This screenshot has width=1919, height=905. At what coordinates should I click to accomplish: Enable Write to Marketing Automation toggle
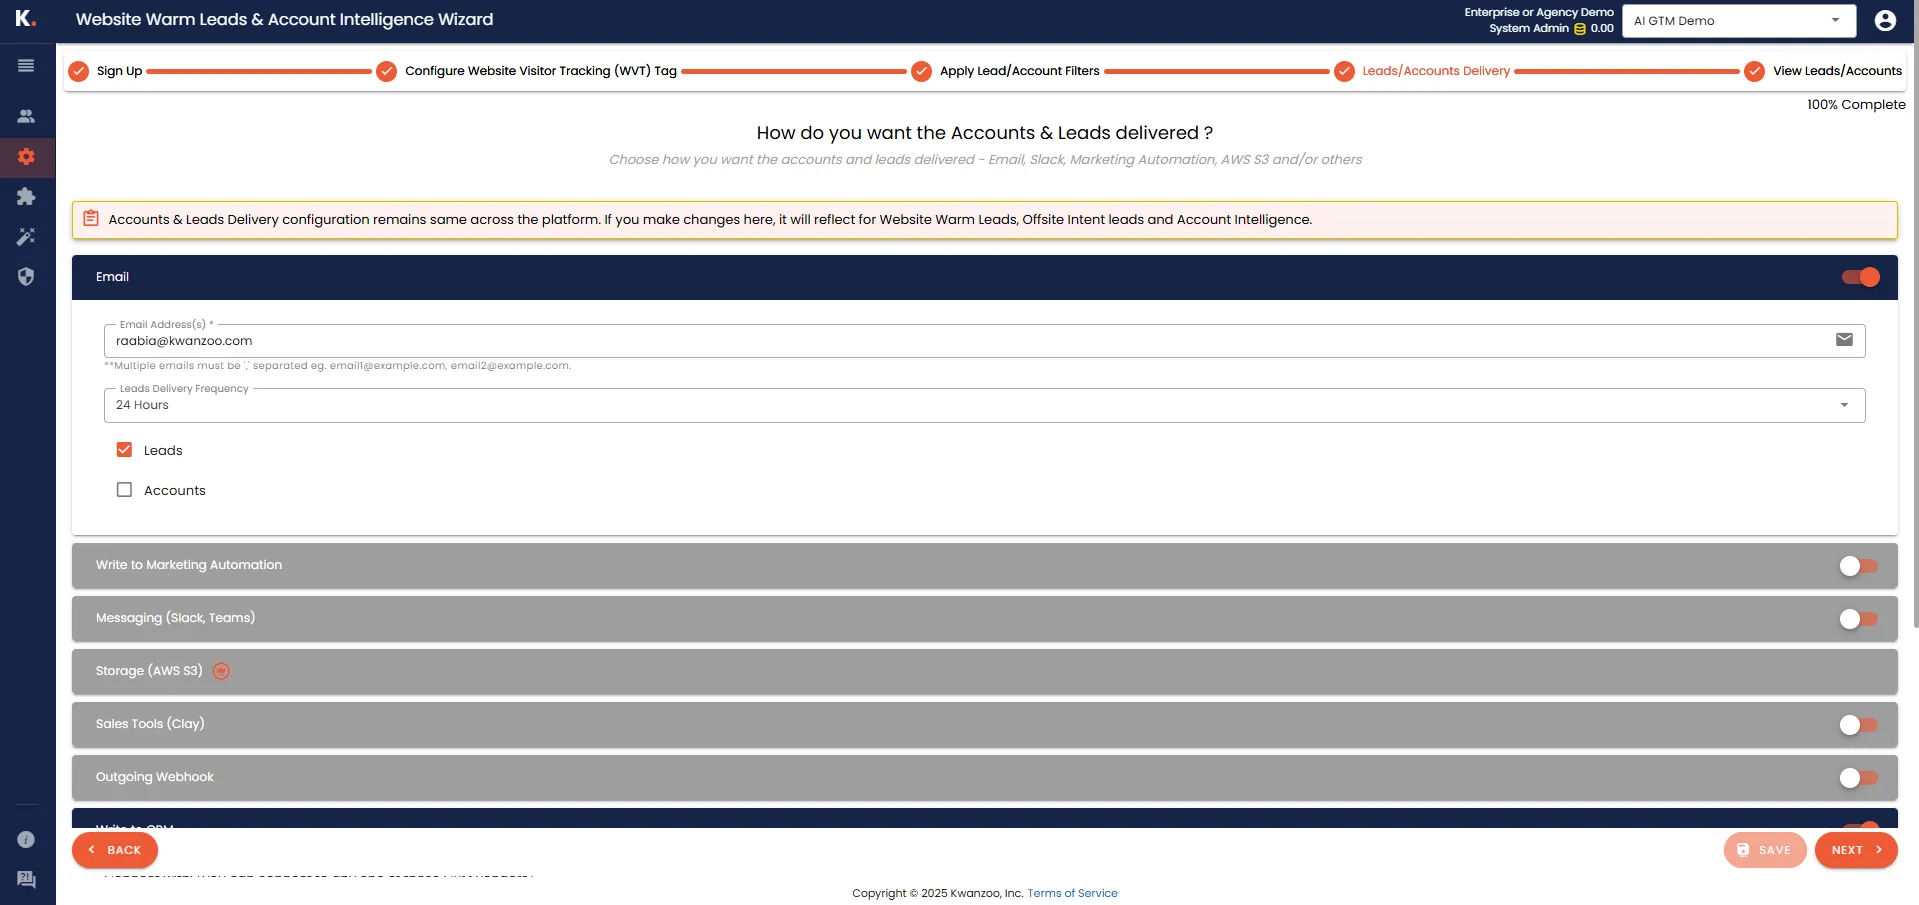[1858, 566]
